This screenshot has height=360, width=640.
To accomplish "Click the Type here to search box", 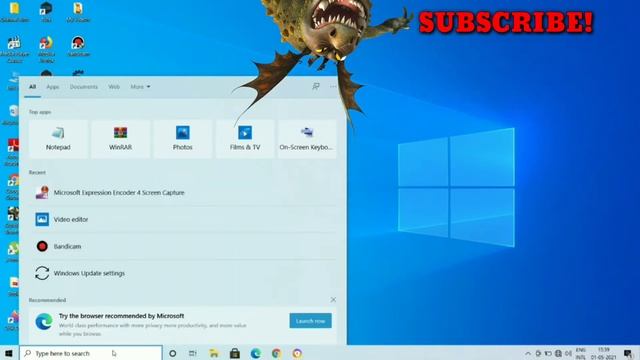I will coord(91,353).
